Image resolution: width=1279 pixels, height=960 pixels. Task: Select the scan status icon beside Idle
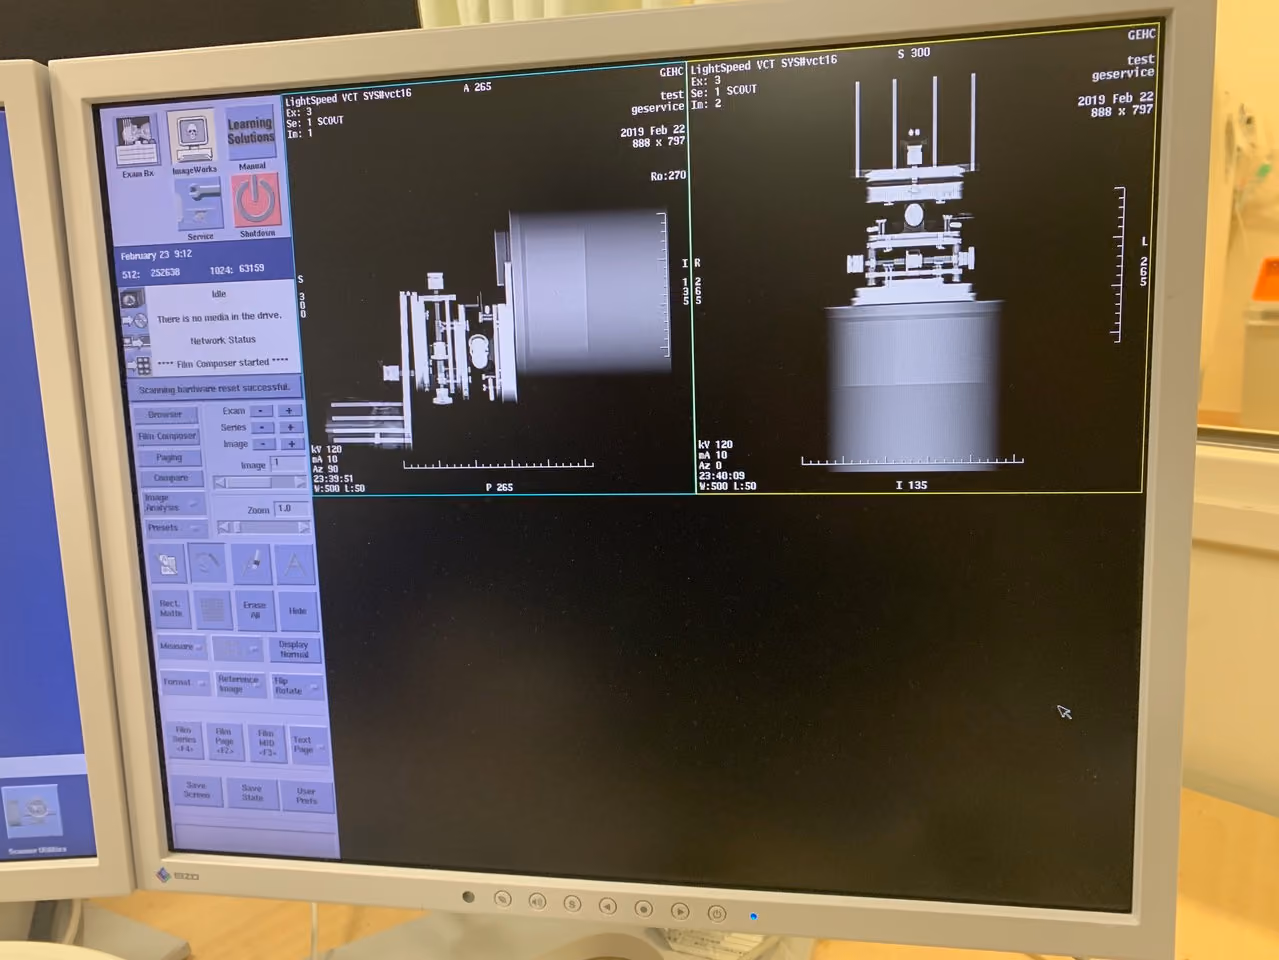point(132,299)
